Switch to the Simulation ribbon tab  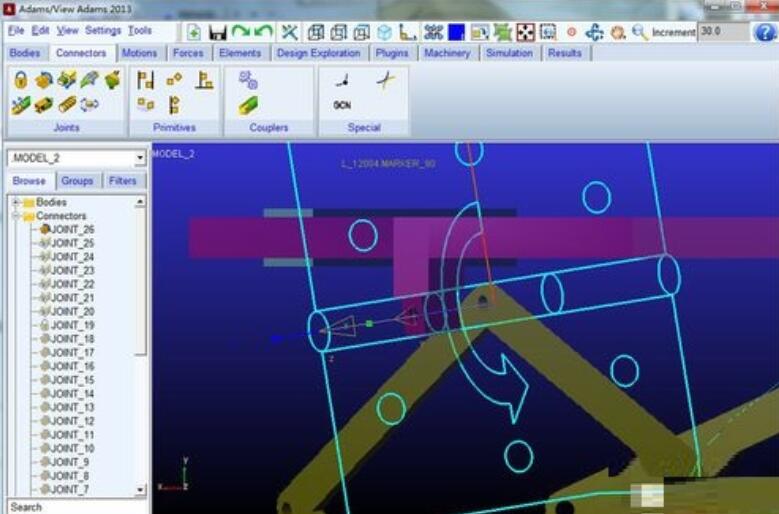(x=509, y=53)
